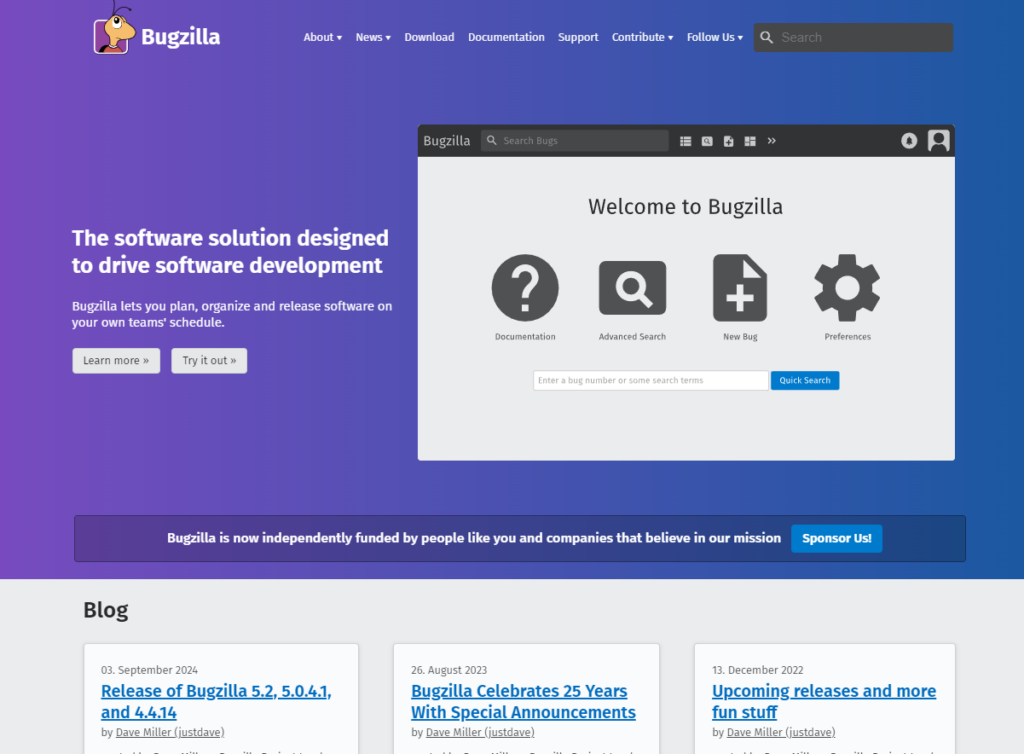Click the Bugzilla mascot logo
This screenshot has height=754, width=1024.
coord(115,30)
